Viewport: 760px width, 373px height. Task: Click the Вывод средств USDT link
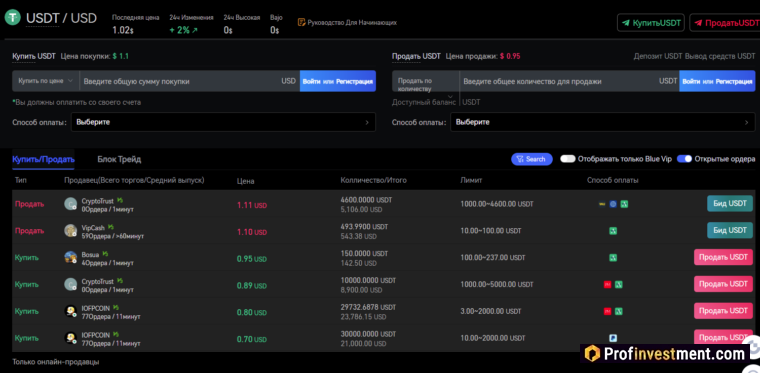click(x=720, y=56)
